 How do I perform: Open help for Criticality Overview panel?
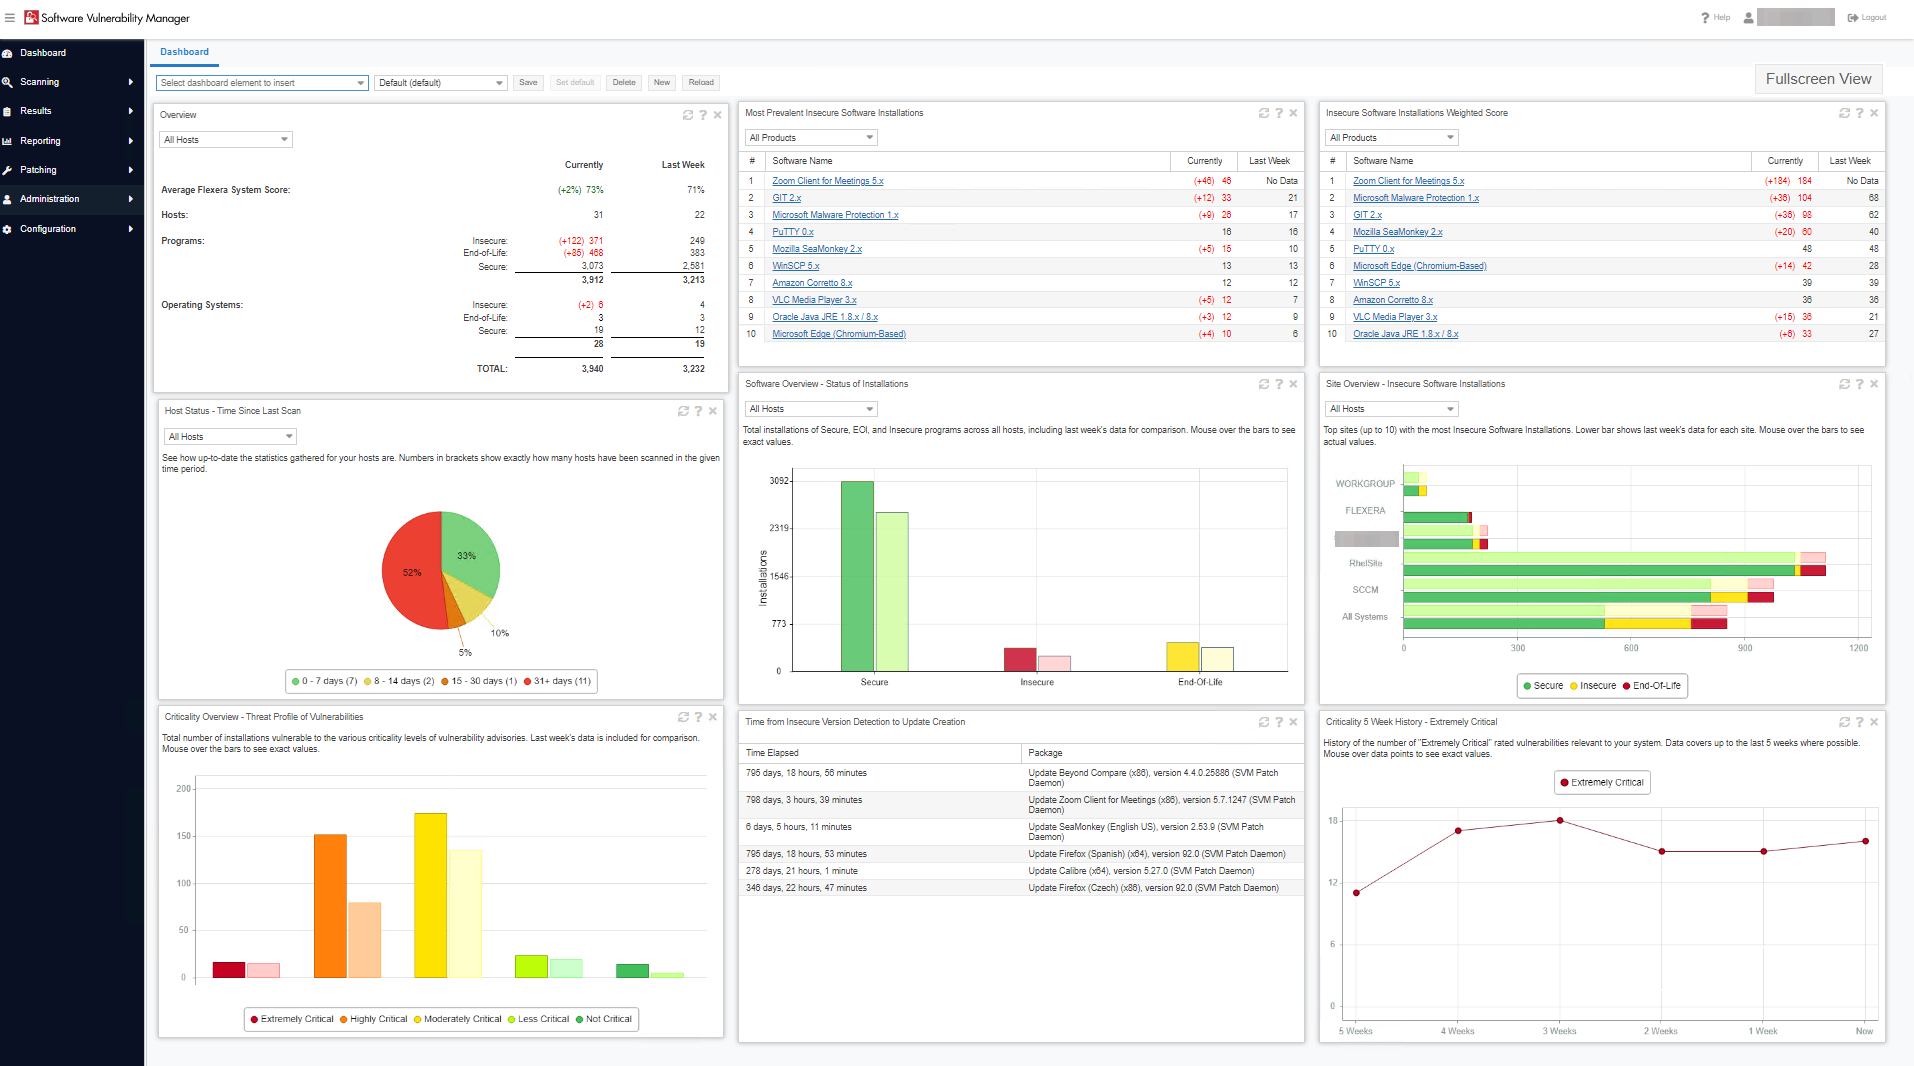click(698, 717)
